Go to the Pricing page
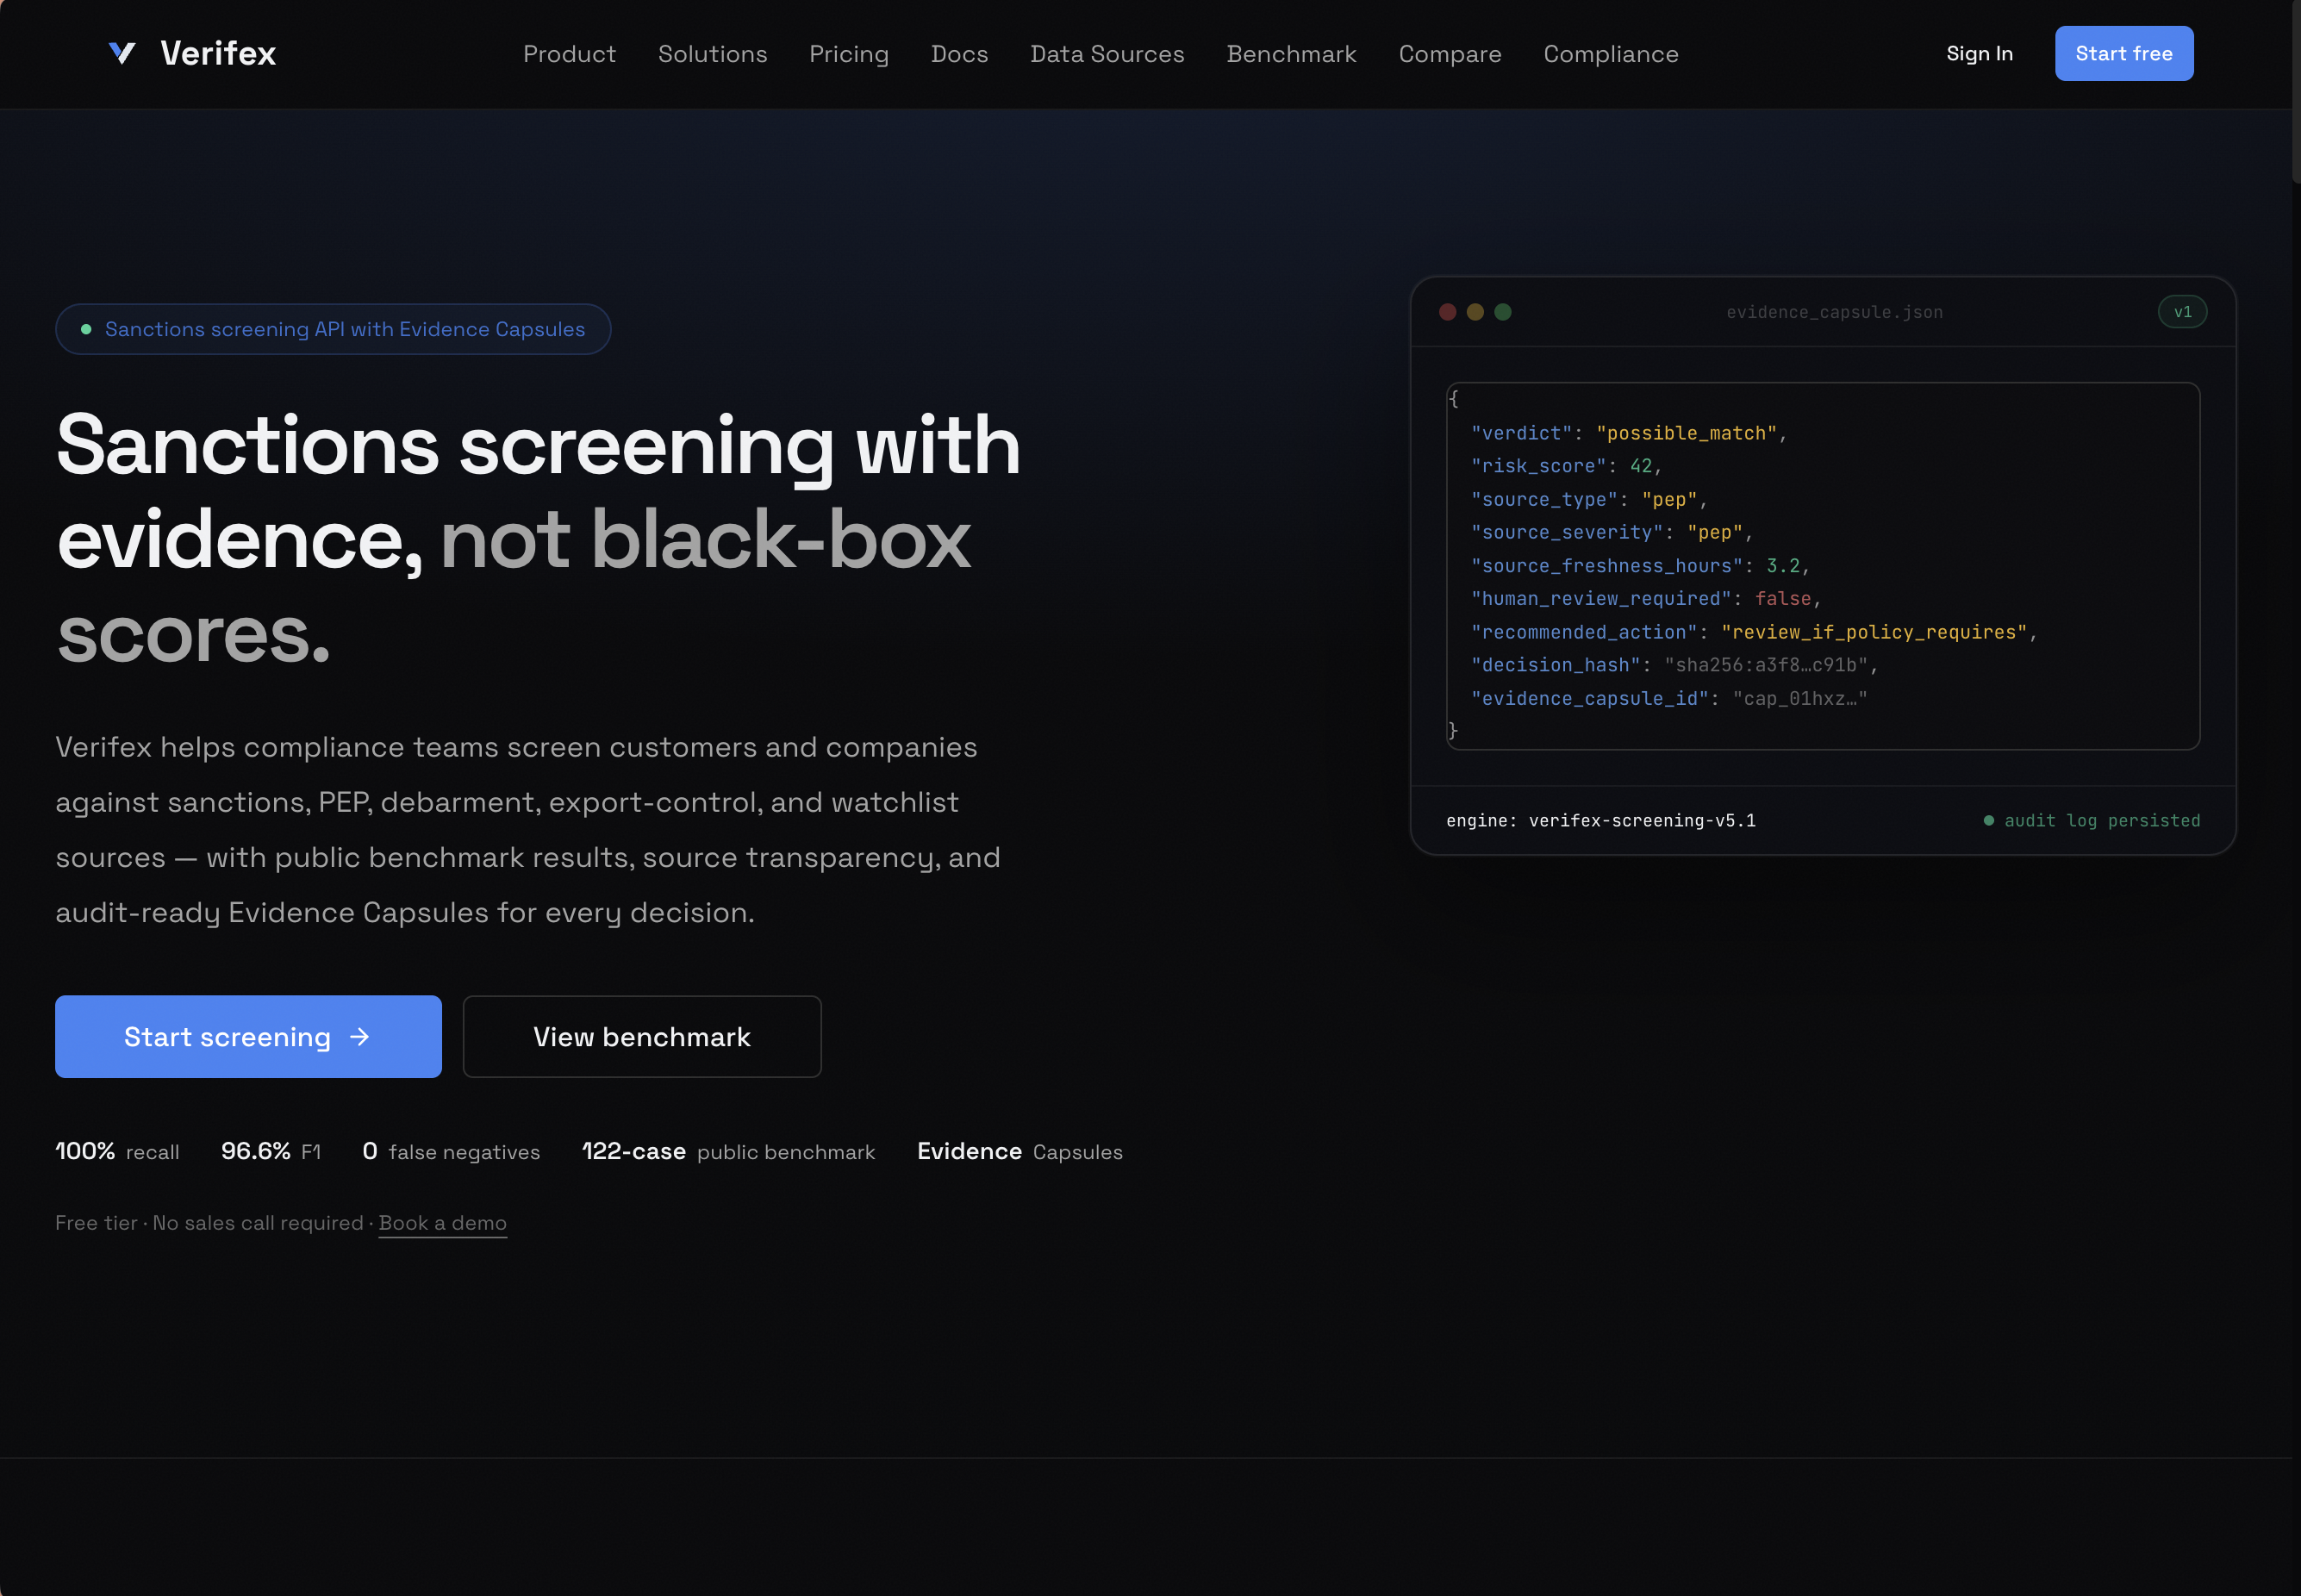Screen dimensions: 2301x1596 point(849,54)
